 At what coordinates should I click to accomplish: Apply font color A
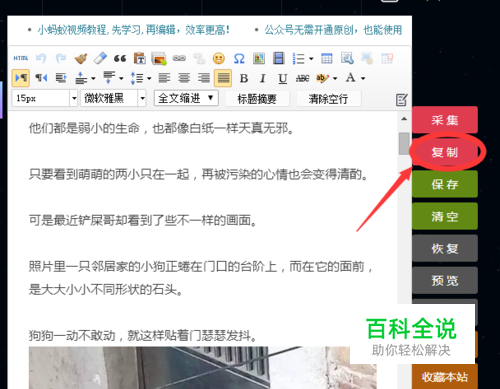tap(350, 78)
